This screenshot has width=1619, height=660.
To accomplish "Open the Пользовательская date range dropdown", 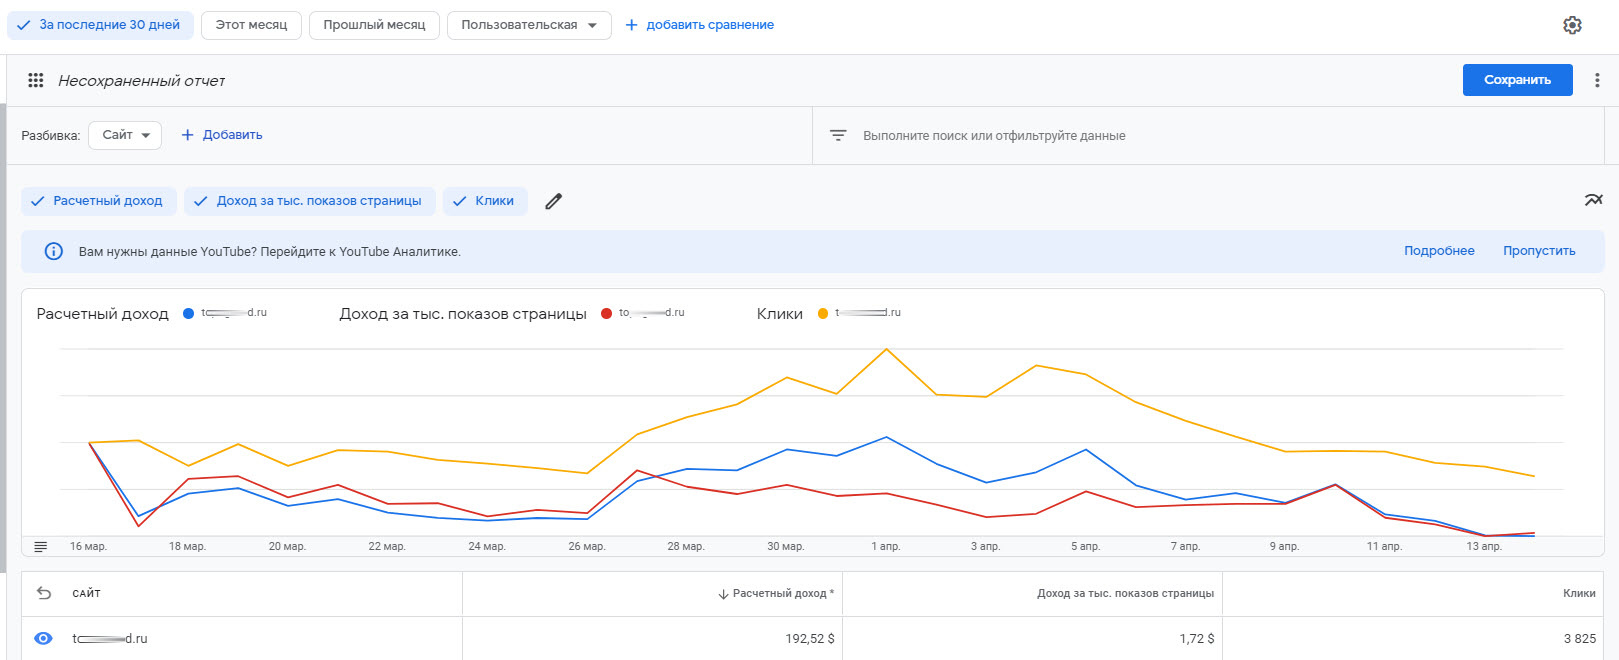I will click(529, 25).
